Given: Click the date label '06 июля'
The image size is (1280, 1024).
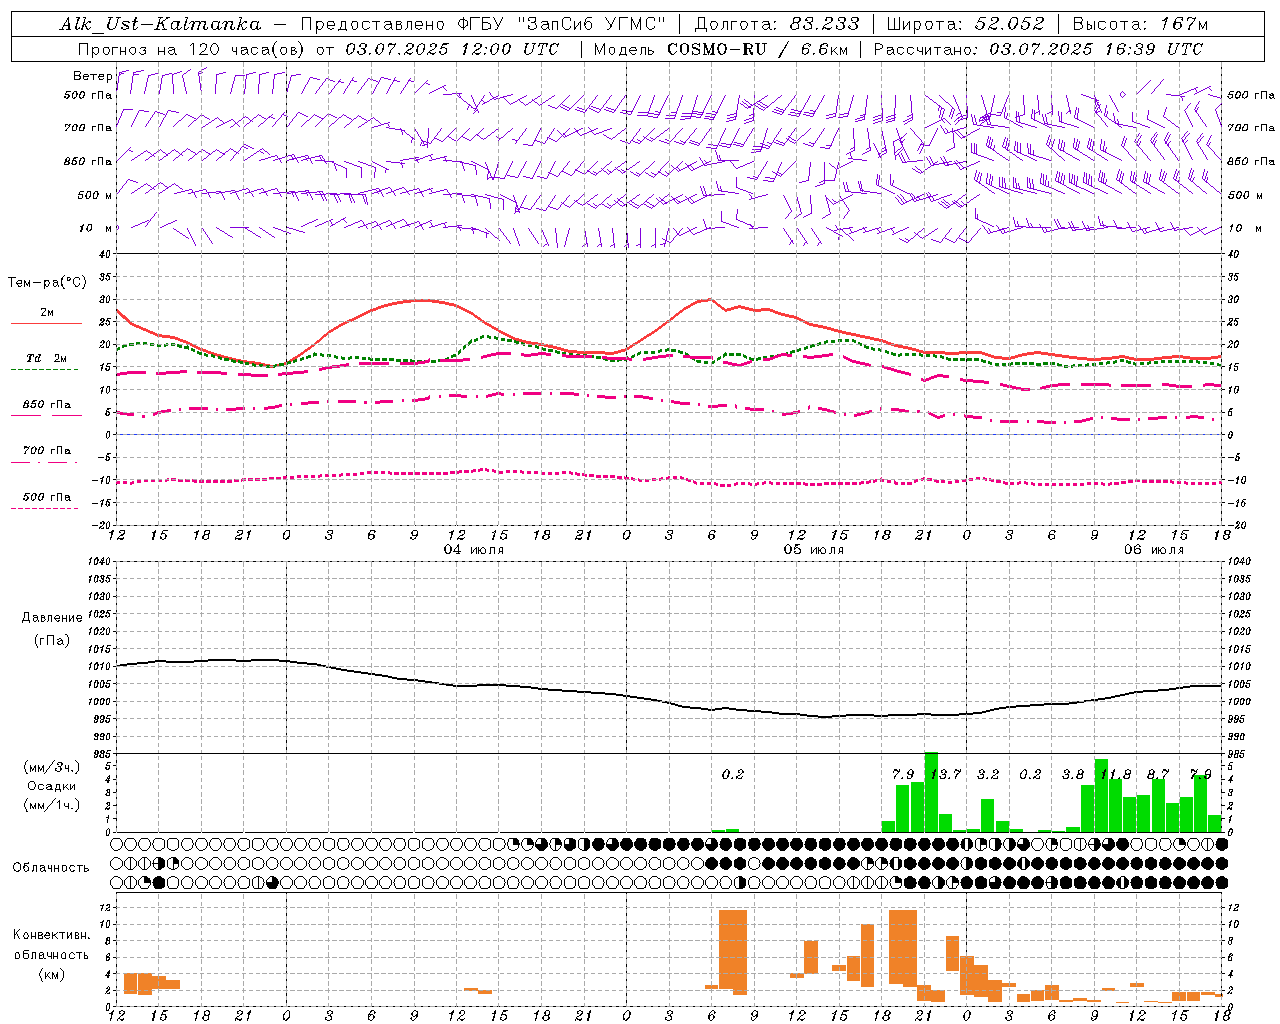Looking at the screenshot, I should [x=1154, y=550].
